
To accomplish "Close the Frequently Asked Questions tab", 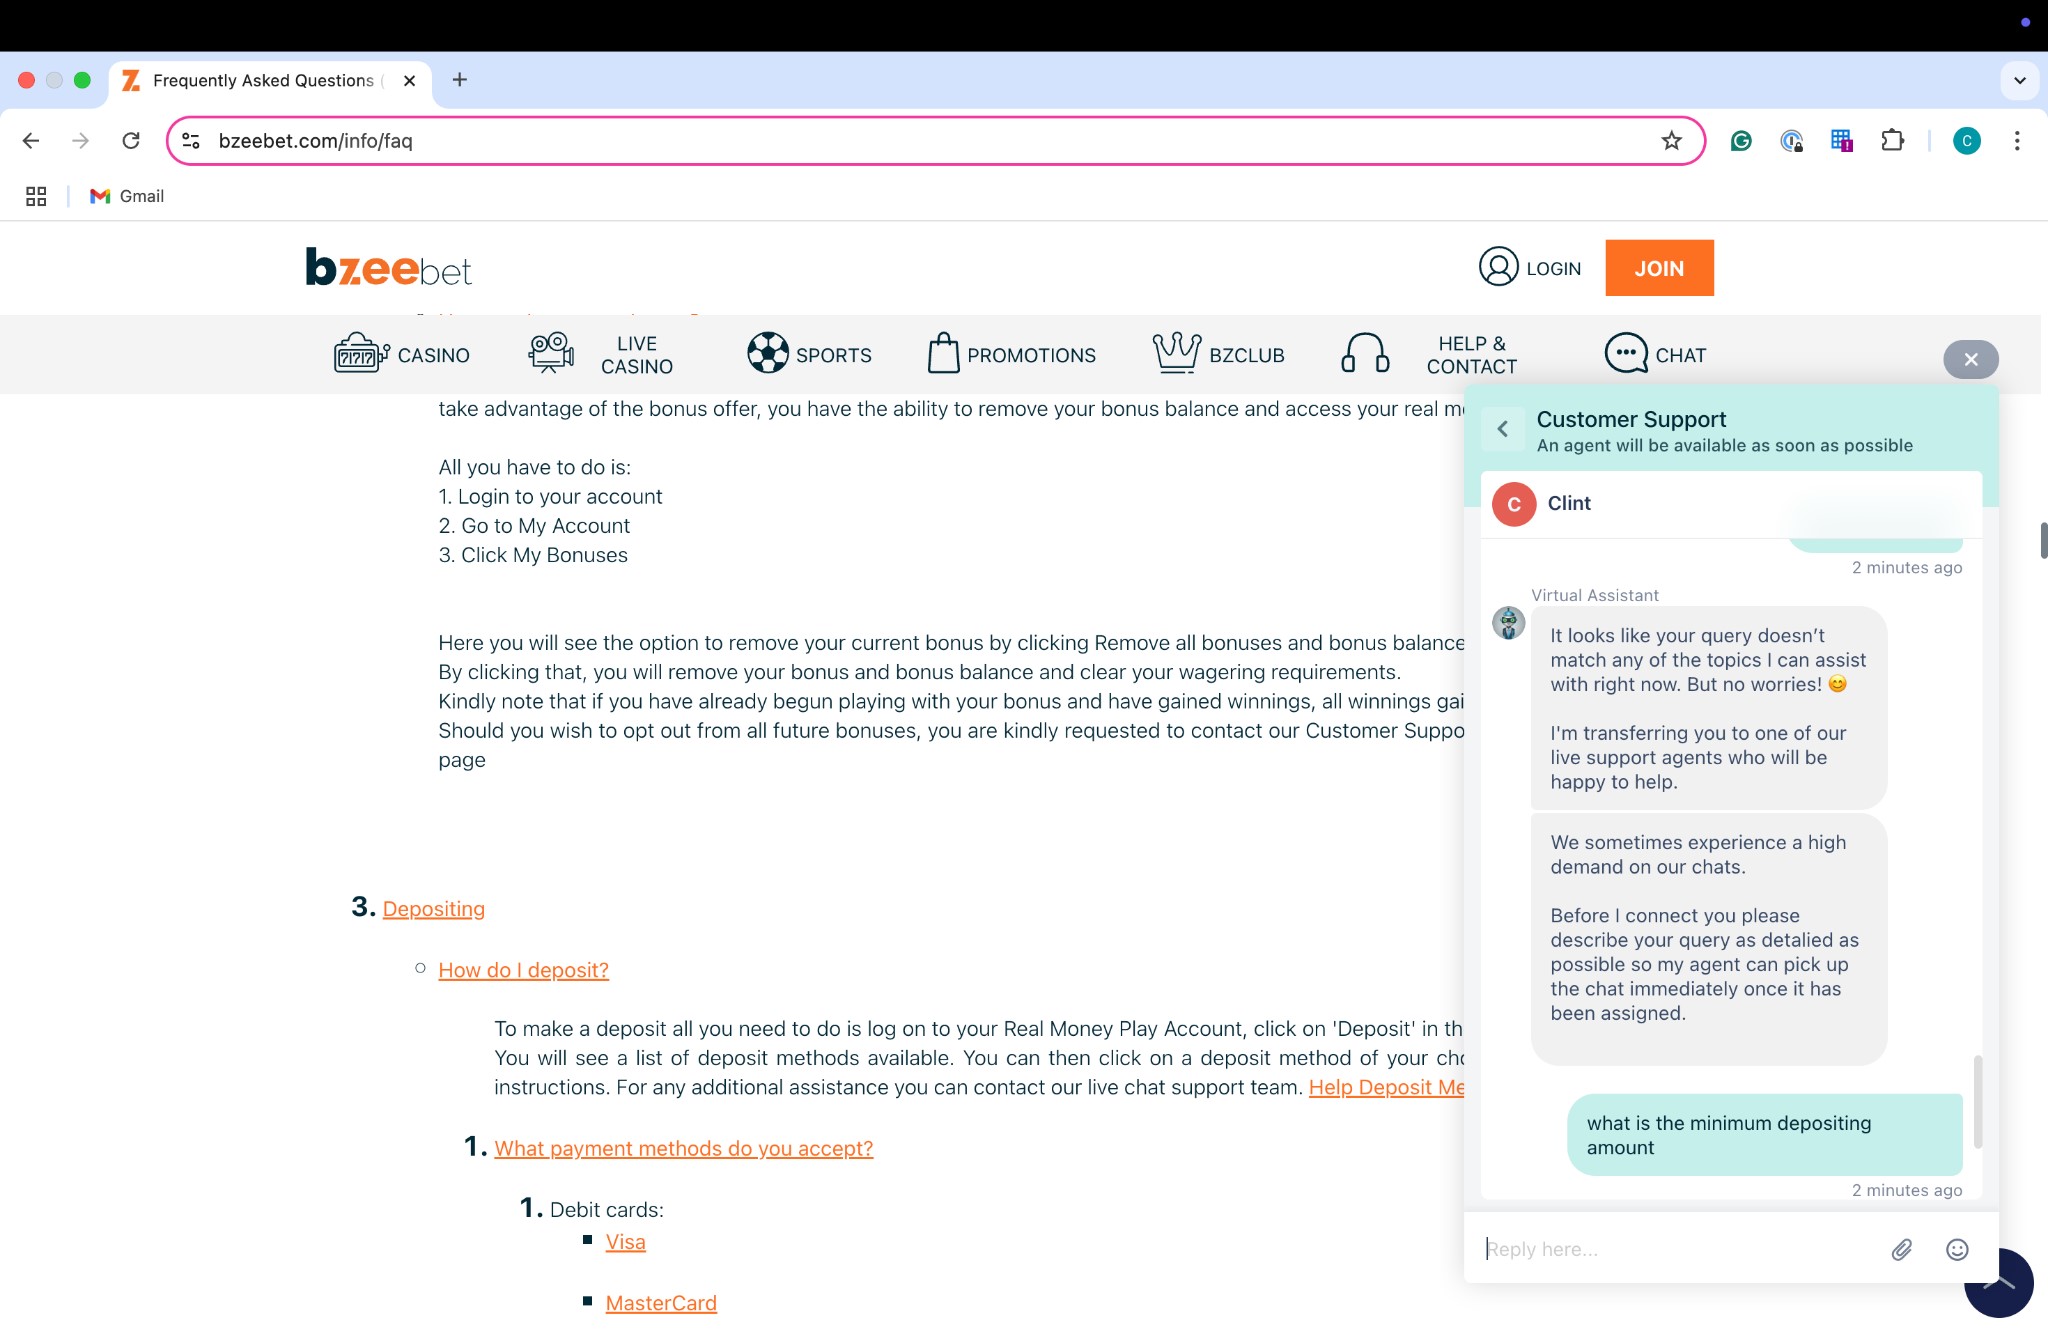I will tap(409, 81).
